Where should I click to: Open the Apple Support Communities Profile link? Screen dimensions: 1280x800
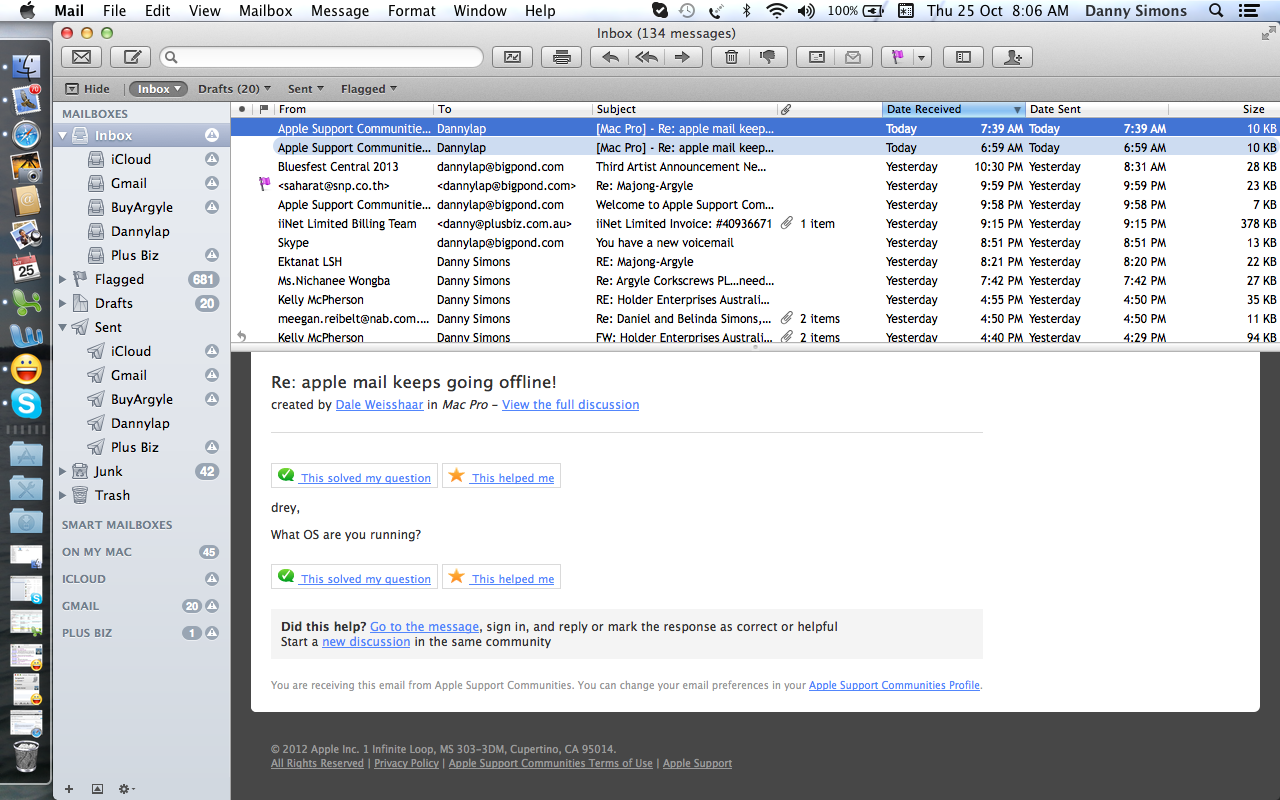pyautogui.click(x=894, y=686)
